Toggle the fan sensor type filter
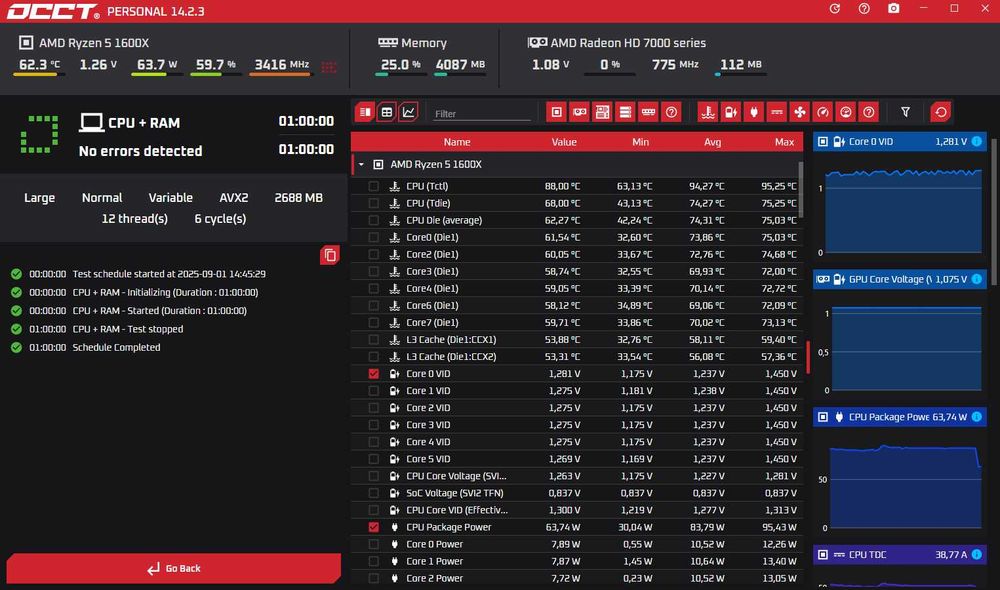1000x590 pixels. pyautogui.click(x=800, y=112)
